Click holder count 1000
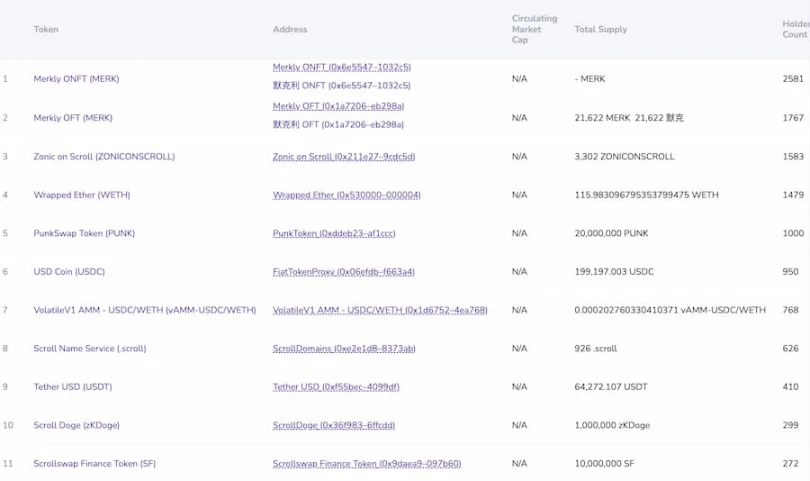810x481 pixels. click(x=793, y=234)
